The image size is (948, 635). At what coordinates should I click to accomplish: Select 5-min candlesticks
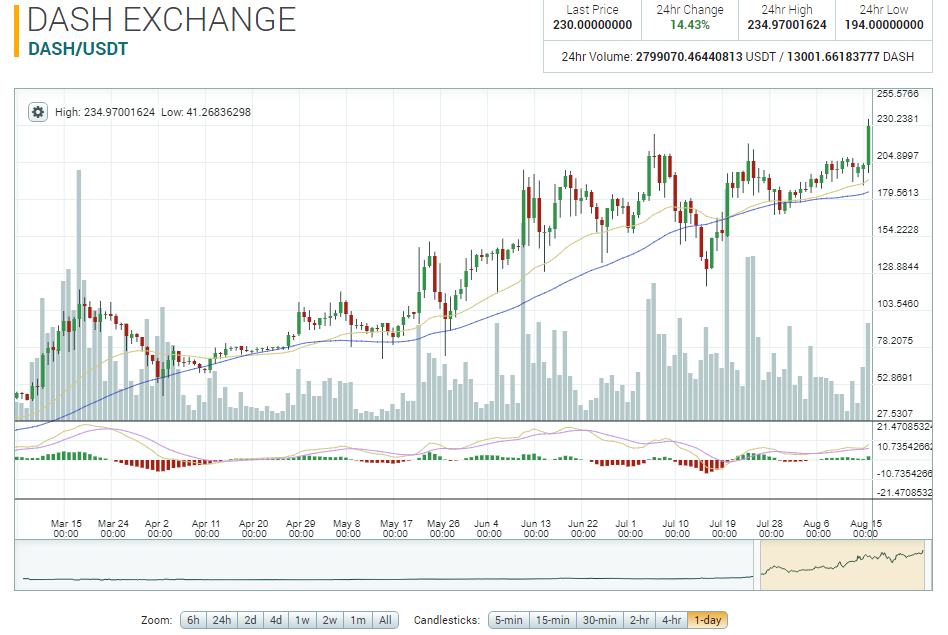coord(508,620)
